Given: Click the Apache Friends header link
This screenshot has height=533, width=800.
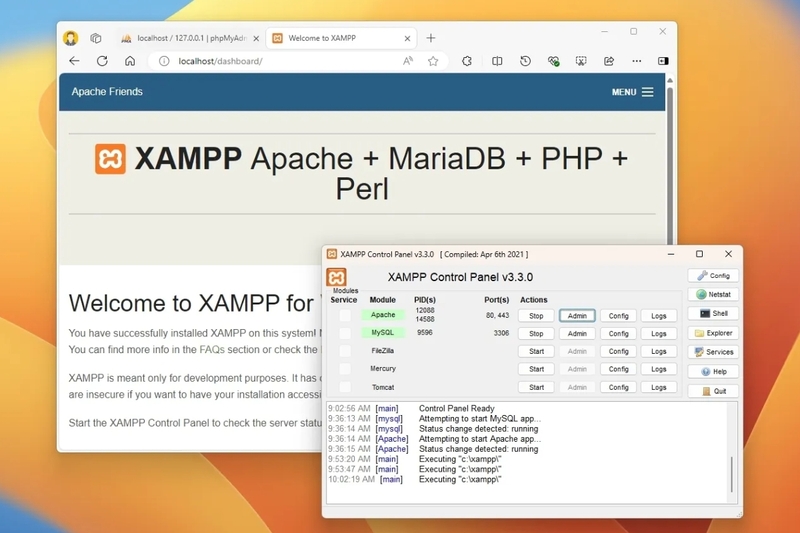Looking at the screenshot, I should tap(107, 92).
